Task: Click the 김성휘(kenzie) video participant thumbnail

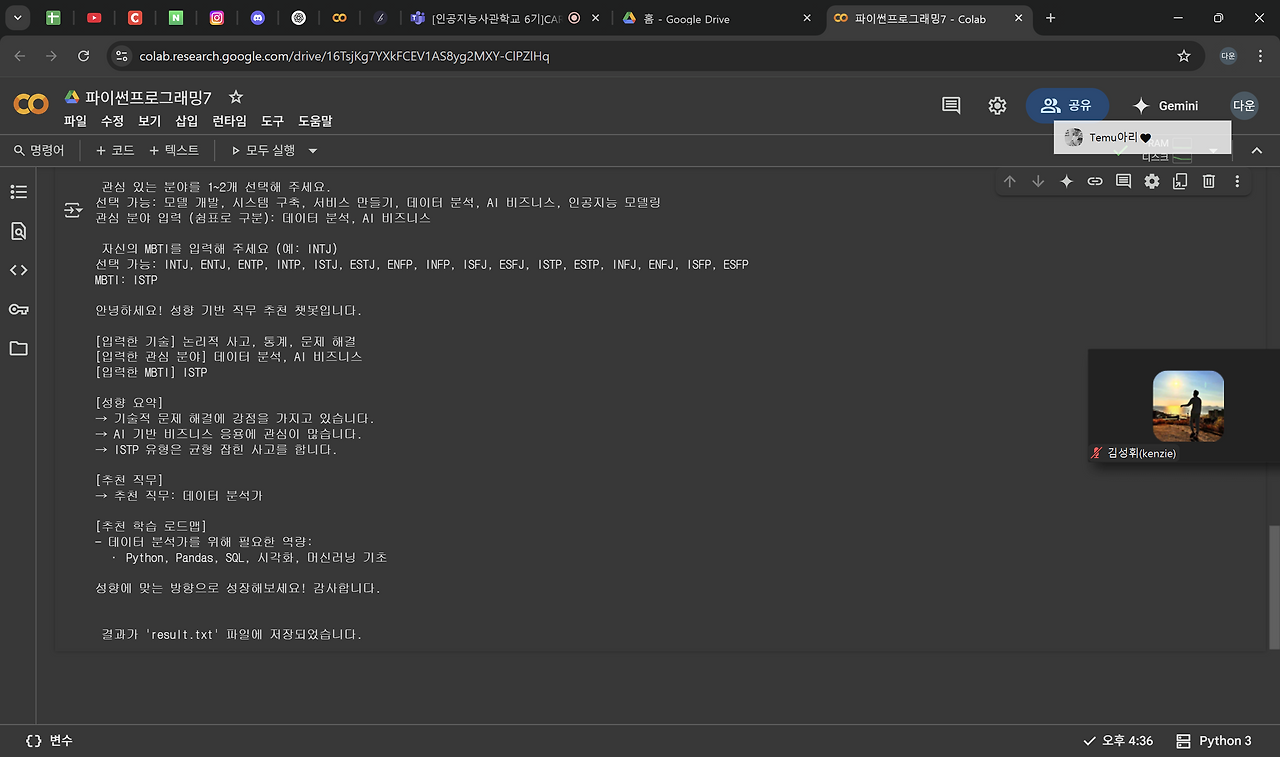Action: coord(1188,406)
